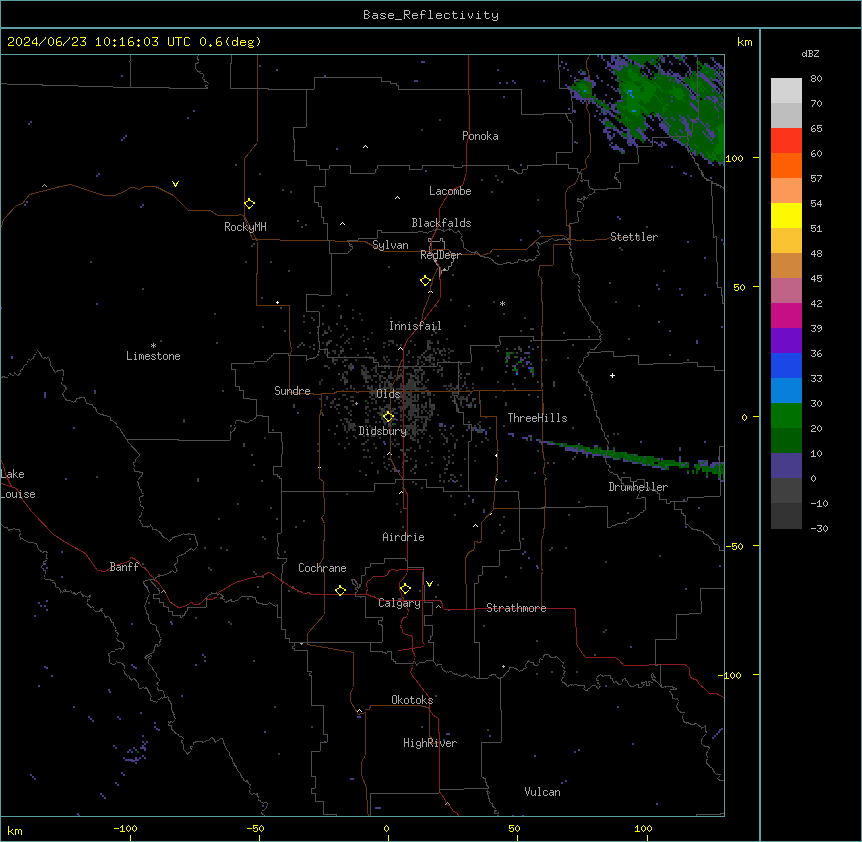Pick the orange 57-60 dBZ legend swatch
This screenshot has width=862, height=842.
coord(786,165)
